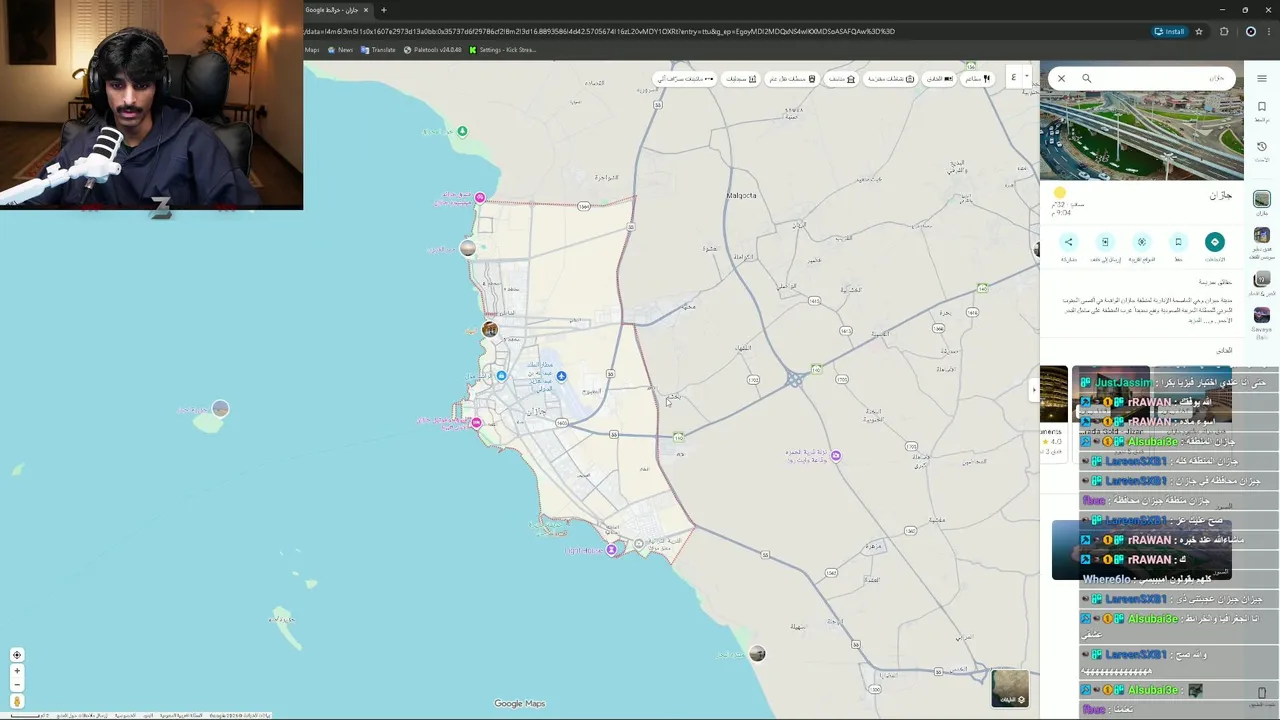Viewport: 1280px width, 720px height.
Task: Click the Malgocta label on the map
Action: [x=741, y=195]
